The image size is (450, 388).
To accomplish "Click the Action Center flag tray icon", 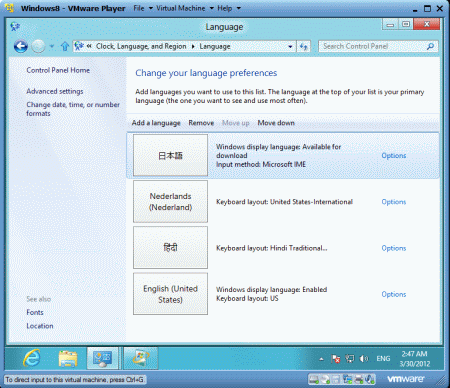I will [336, 359].
